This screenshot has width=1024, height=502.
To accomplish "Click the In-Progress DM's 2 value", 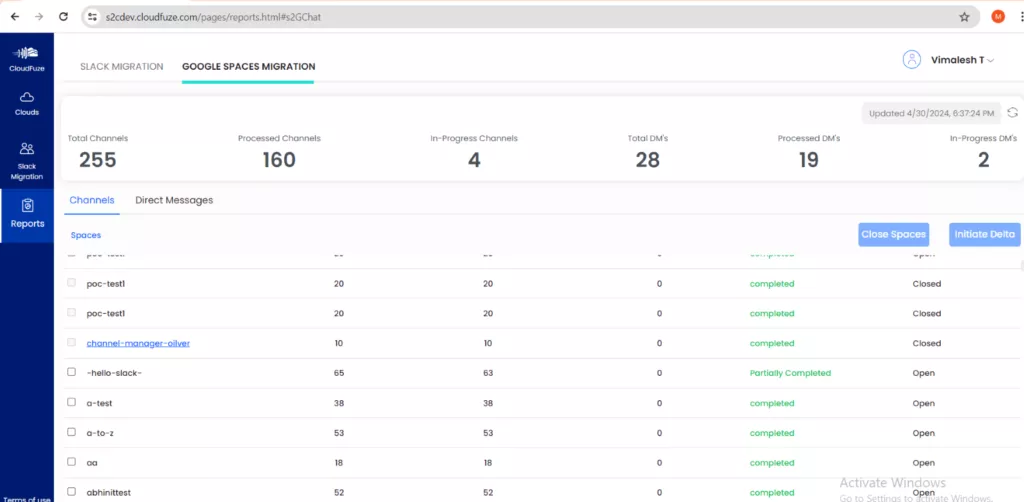I will [984, 160].
